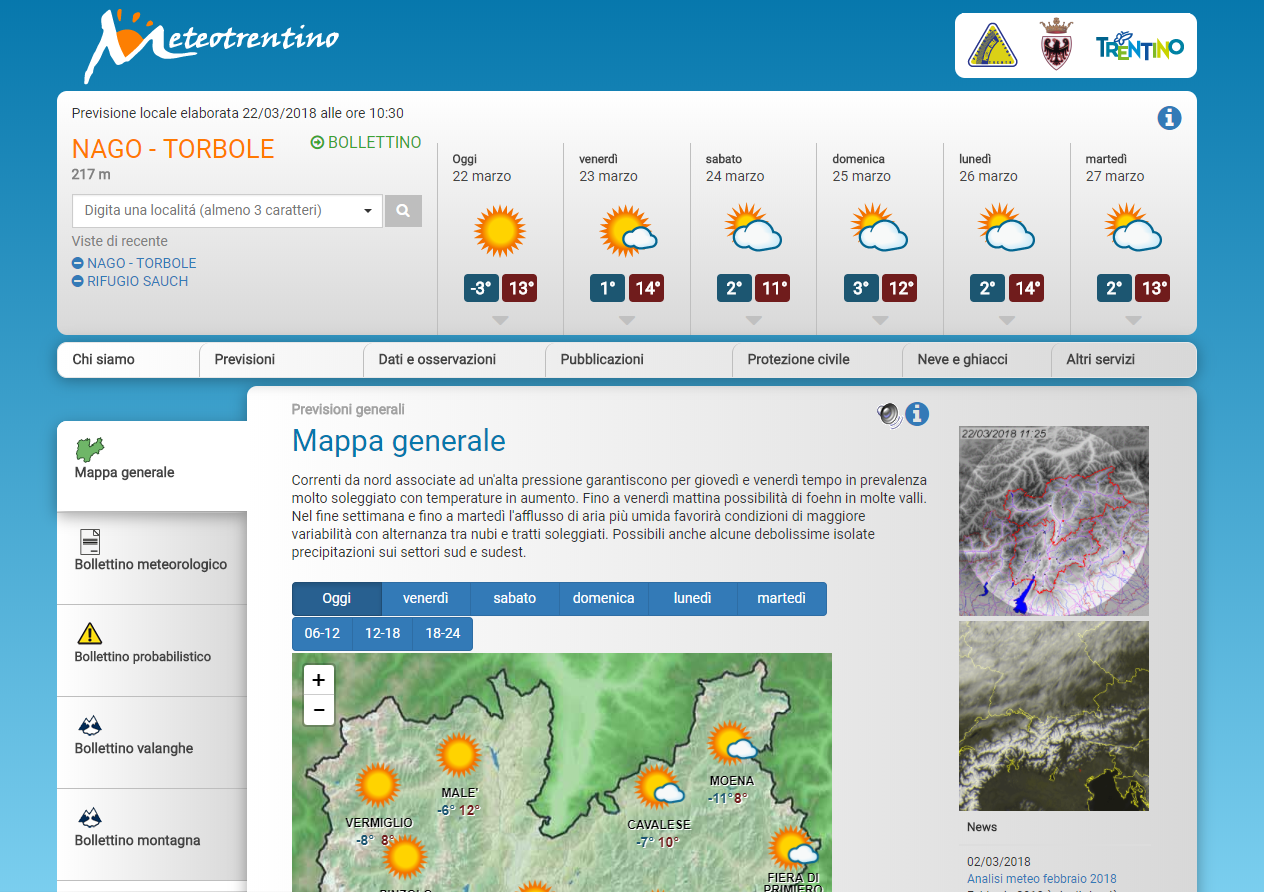
Task: Show the 12-18 time slot
Action: point(383,634)
